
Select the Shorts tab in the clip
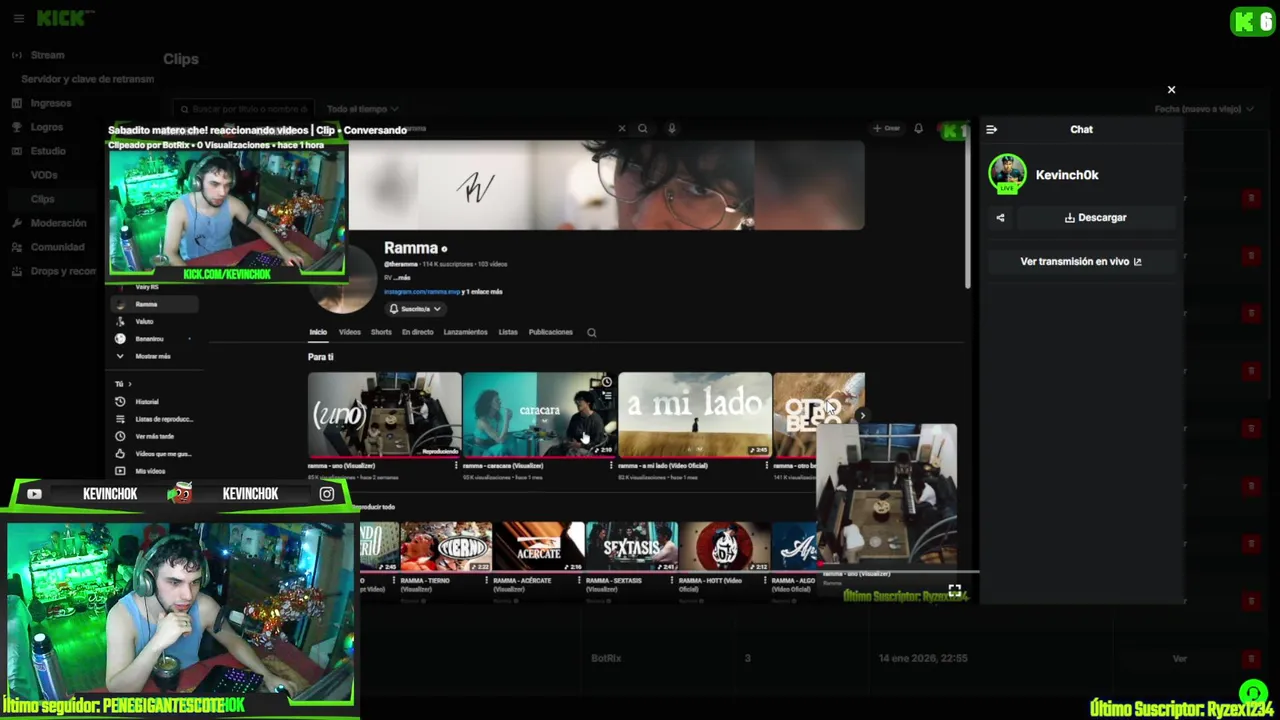point(381,332)
